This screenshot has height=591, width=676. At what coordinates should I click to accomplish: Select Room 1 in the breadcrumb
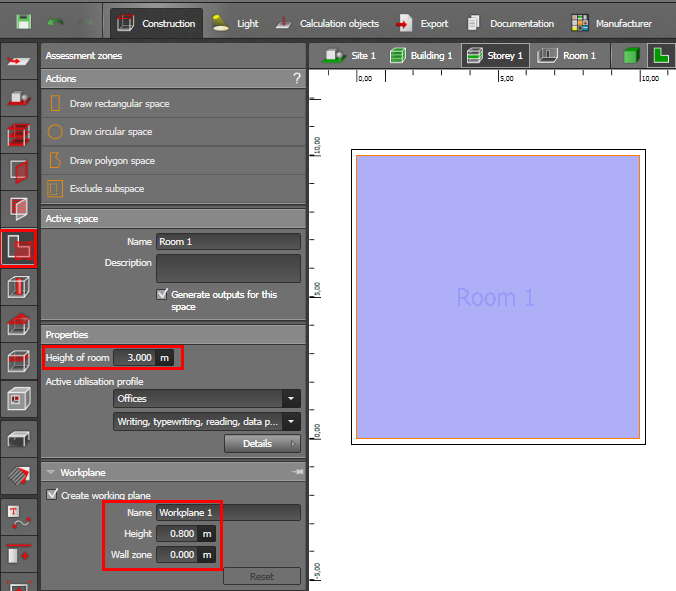567,56
